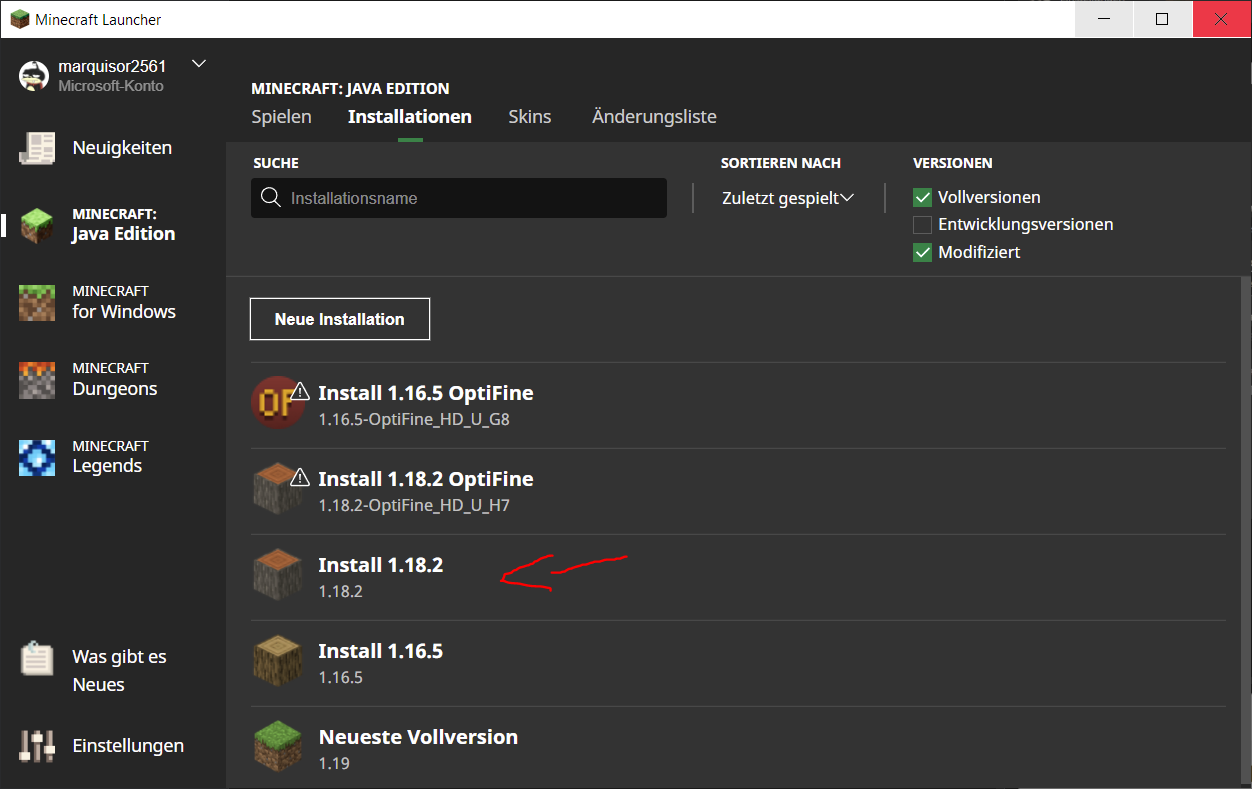Select Minecraft: Java Edition in the sidebar
This screenshot has width=1252, height=789.
pyautogui.click(x=112, y=225)
